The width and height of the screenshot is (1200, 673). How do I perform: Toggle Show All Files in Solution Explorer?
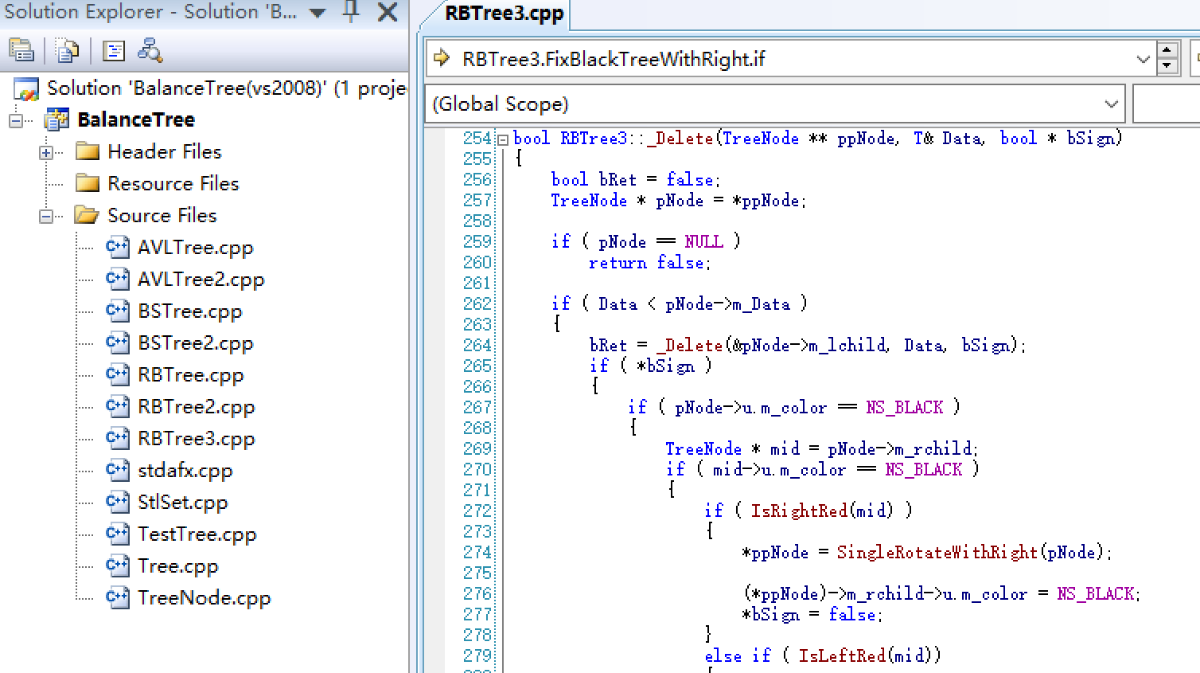point(68,50)
